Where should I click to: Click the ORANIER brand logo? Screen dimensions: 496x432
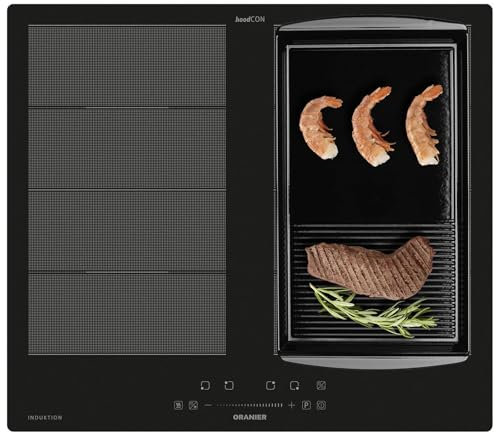coord(250,417)
